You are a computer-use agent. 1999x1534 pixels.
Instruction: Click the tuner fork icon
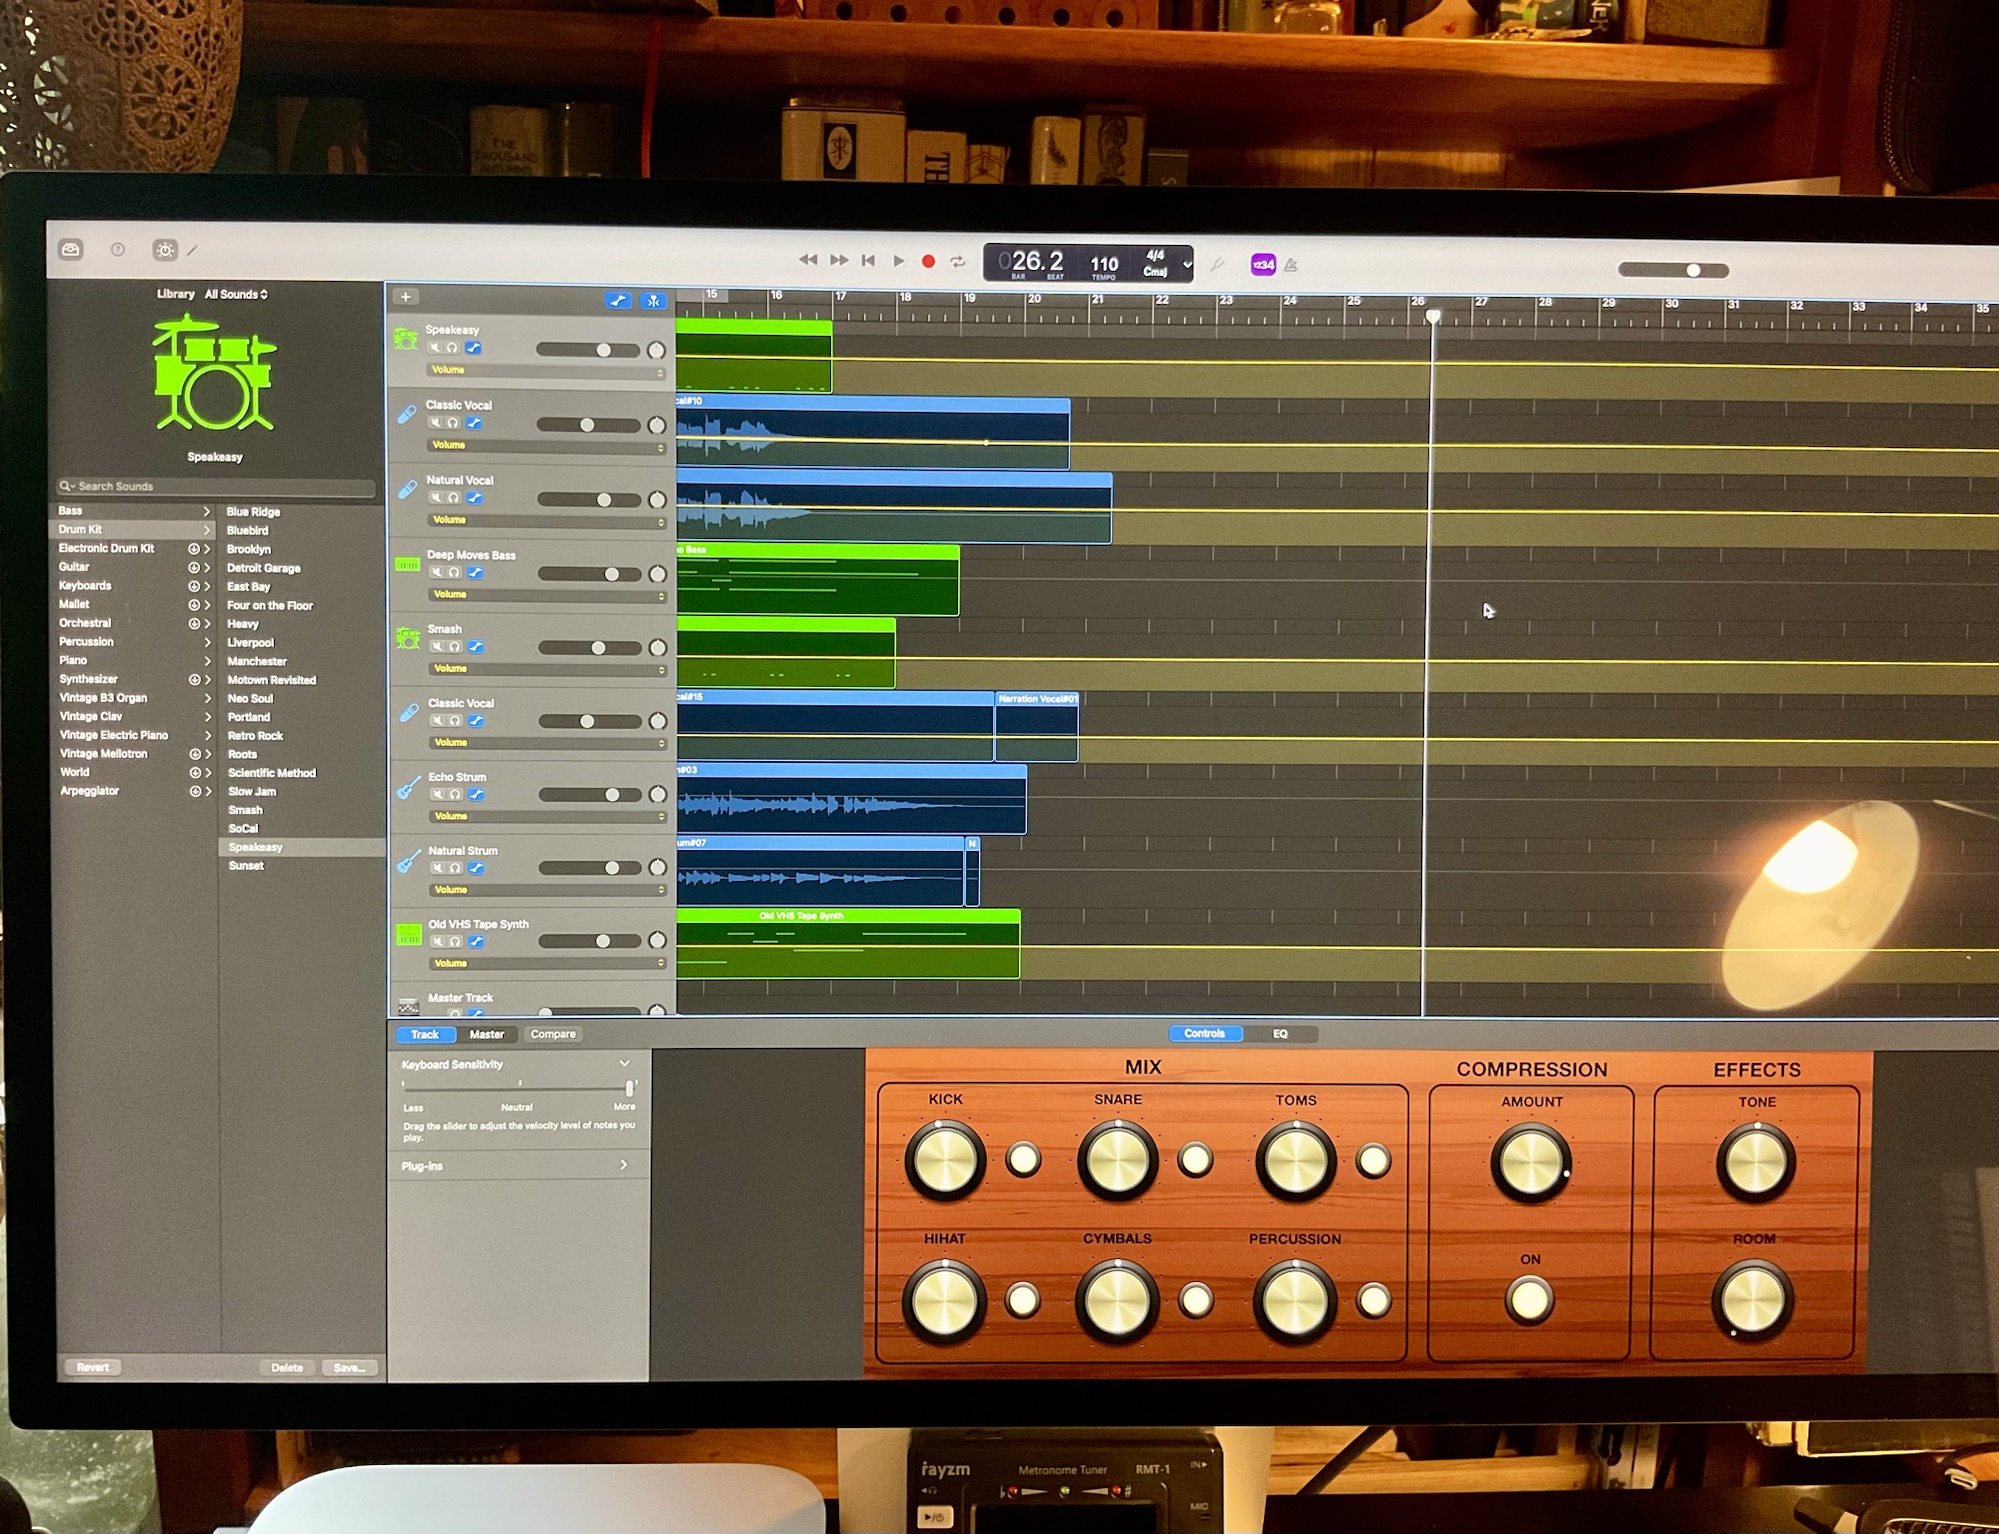(1217, 265)
